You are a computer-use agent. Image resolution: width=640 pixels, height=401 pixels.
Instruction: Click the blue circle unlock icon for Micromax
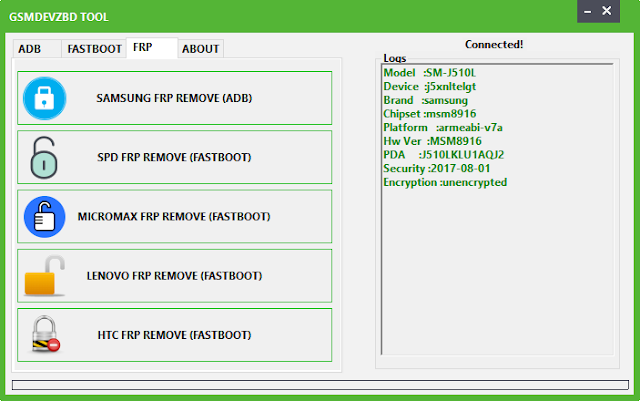coord(44,217)
